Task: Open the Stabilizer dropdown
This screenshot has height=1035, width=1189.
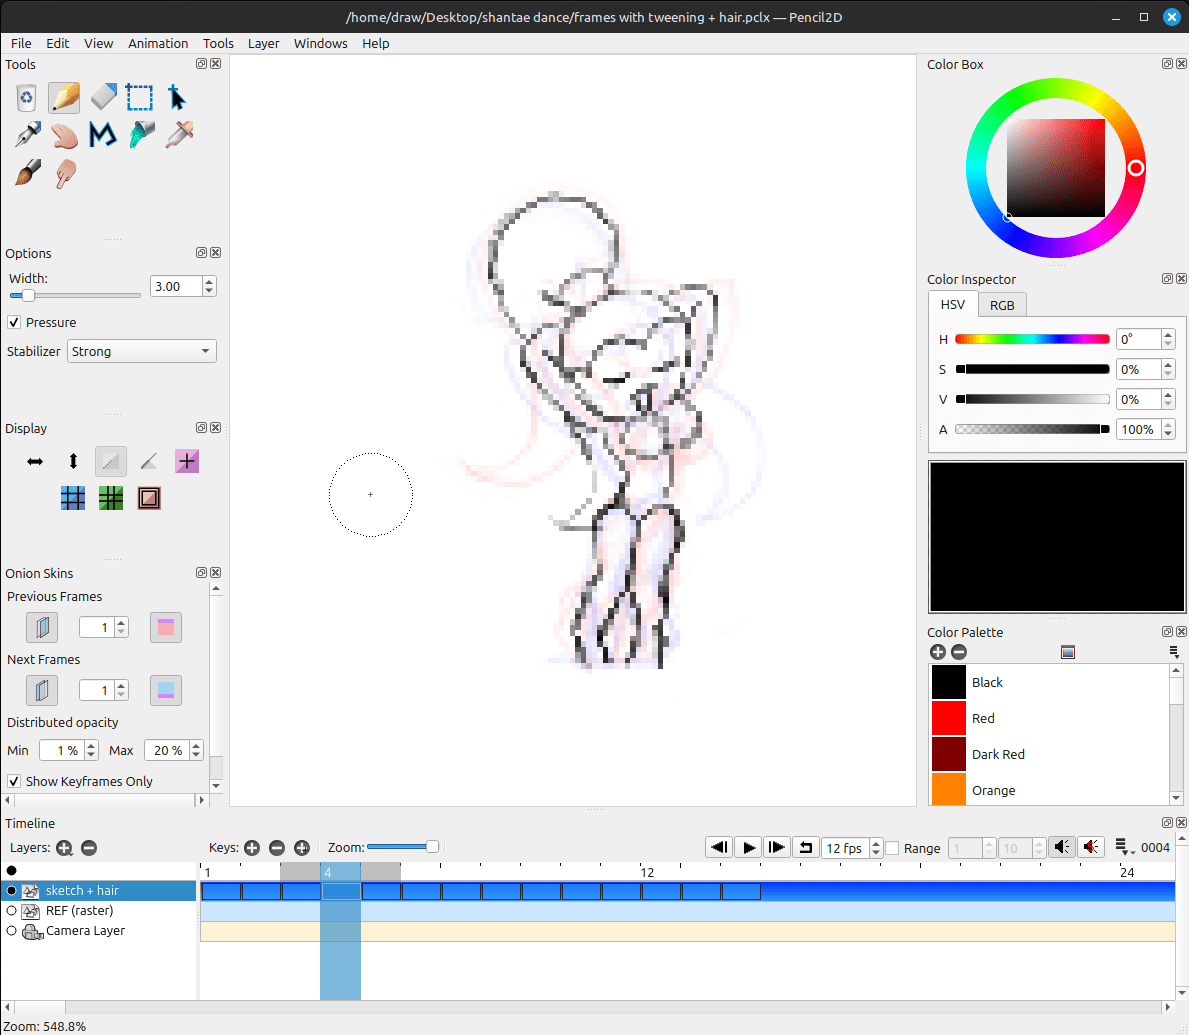Action: (x=142, y=351)
